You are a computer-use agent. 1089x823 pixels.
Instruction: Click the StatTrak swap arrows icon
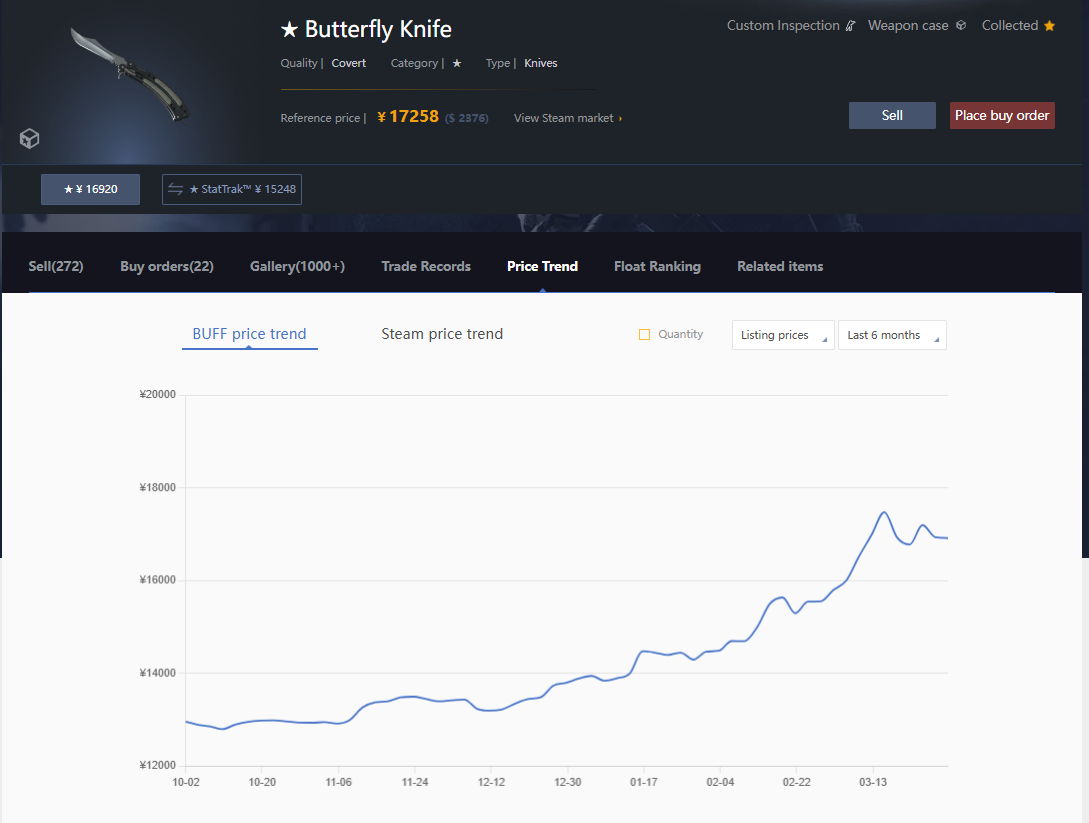pos(176,189)
